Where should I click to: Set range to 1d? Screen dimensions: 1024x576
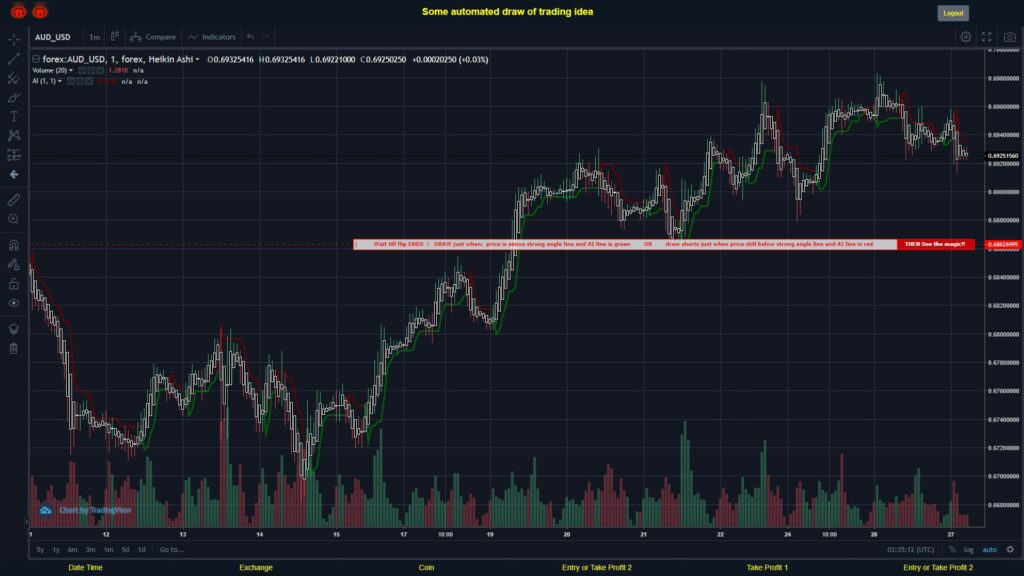pos(142,550)
